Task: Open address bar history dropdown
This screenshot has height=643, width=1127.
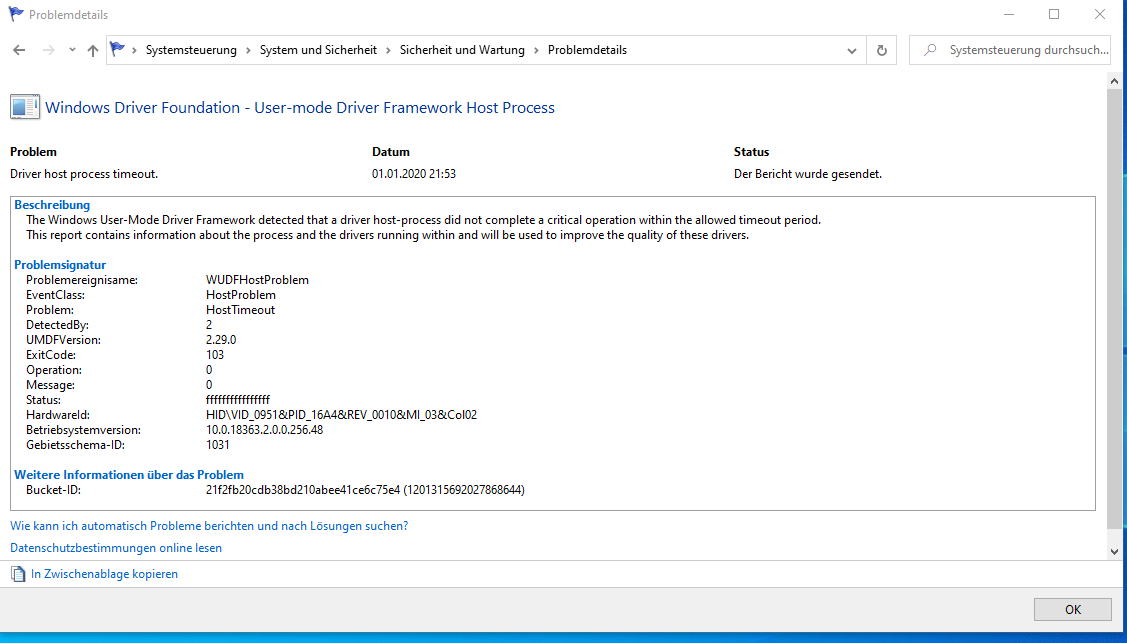Action: pos(852,50)
